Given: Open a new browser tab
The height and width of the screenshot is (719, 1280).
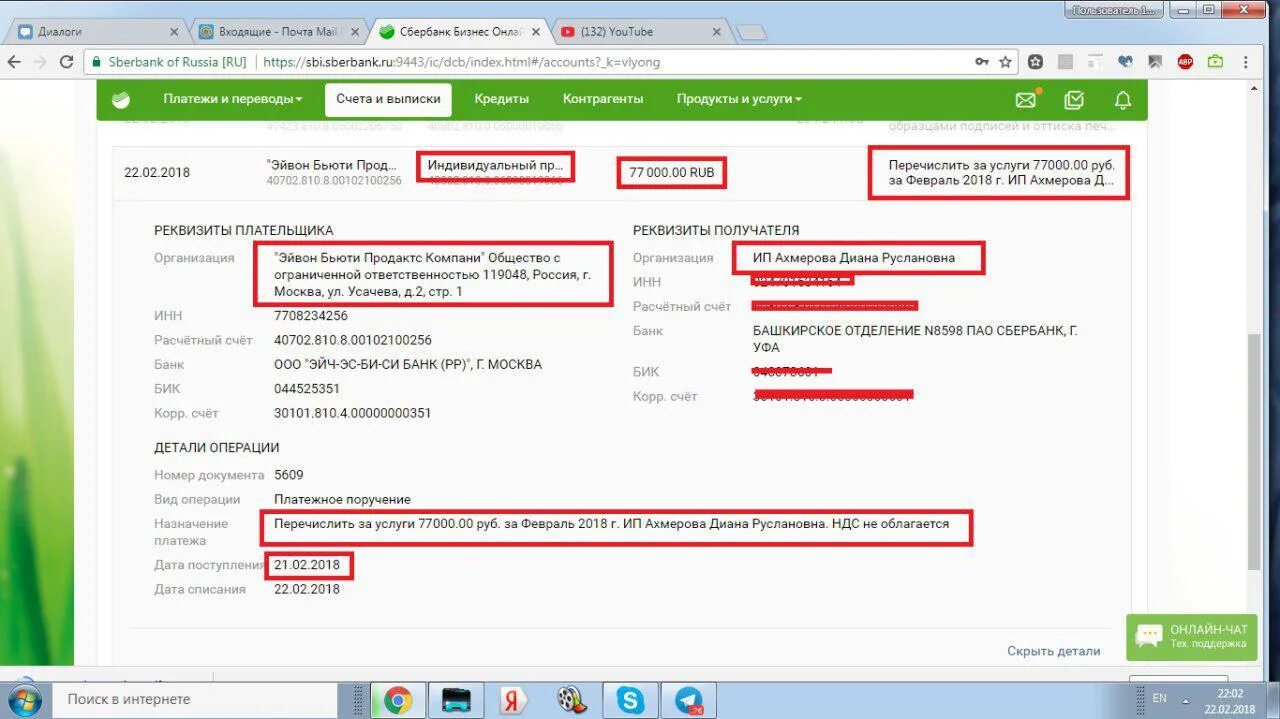Looking at the screenshot, I should point(751,32).
